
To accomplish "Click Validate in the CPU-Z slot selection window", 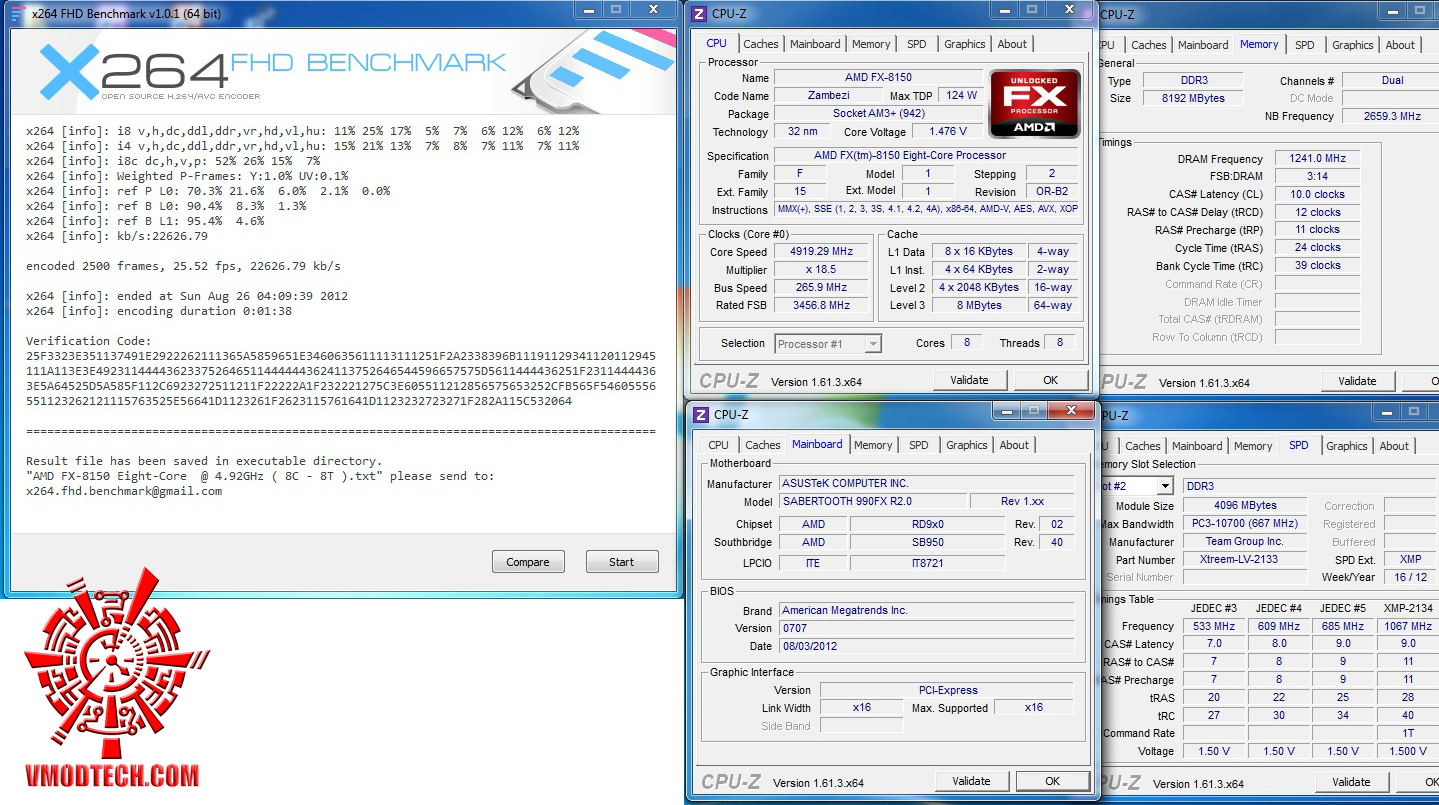I will [1351, 782].
